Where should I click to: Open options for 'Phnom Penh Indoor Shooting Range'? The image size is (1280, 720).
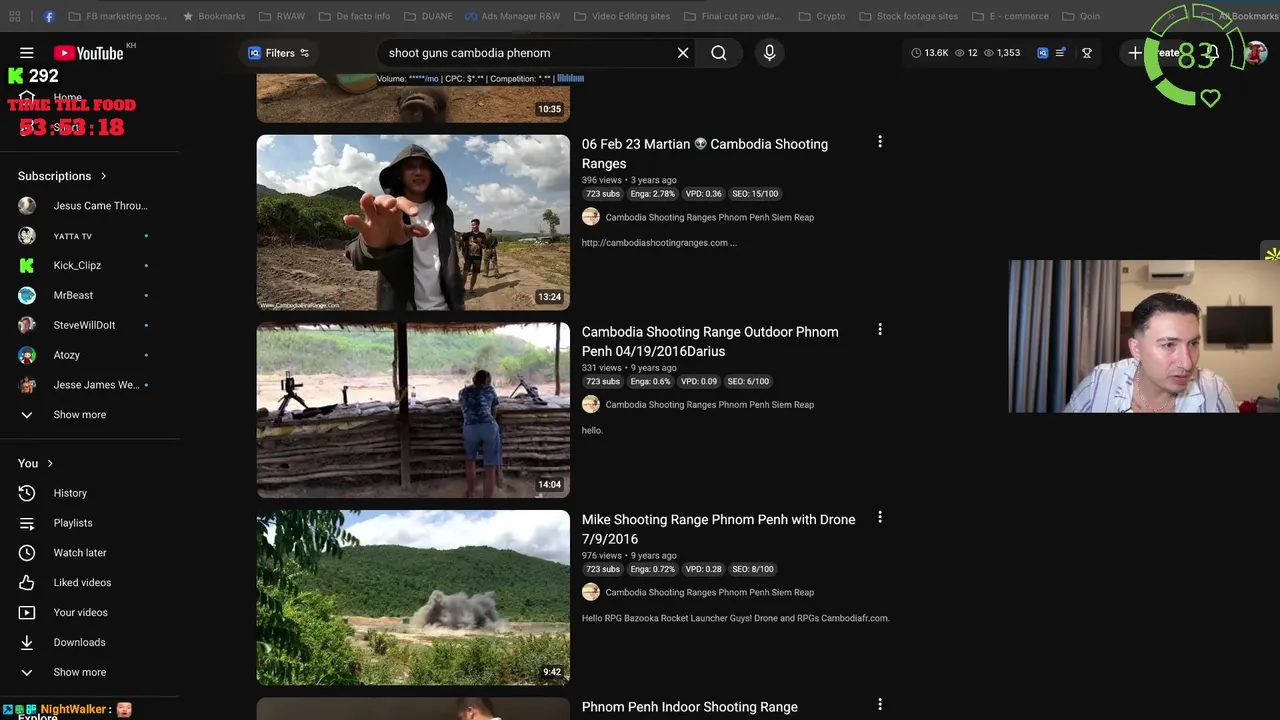tap(880, 705)
